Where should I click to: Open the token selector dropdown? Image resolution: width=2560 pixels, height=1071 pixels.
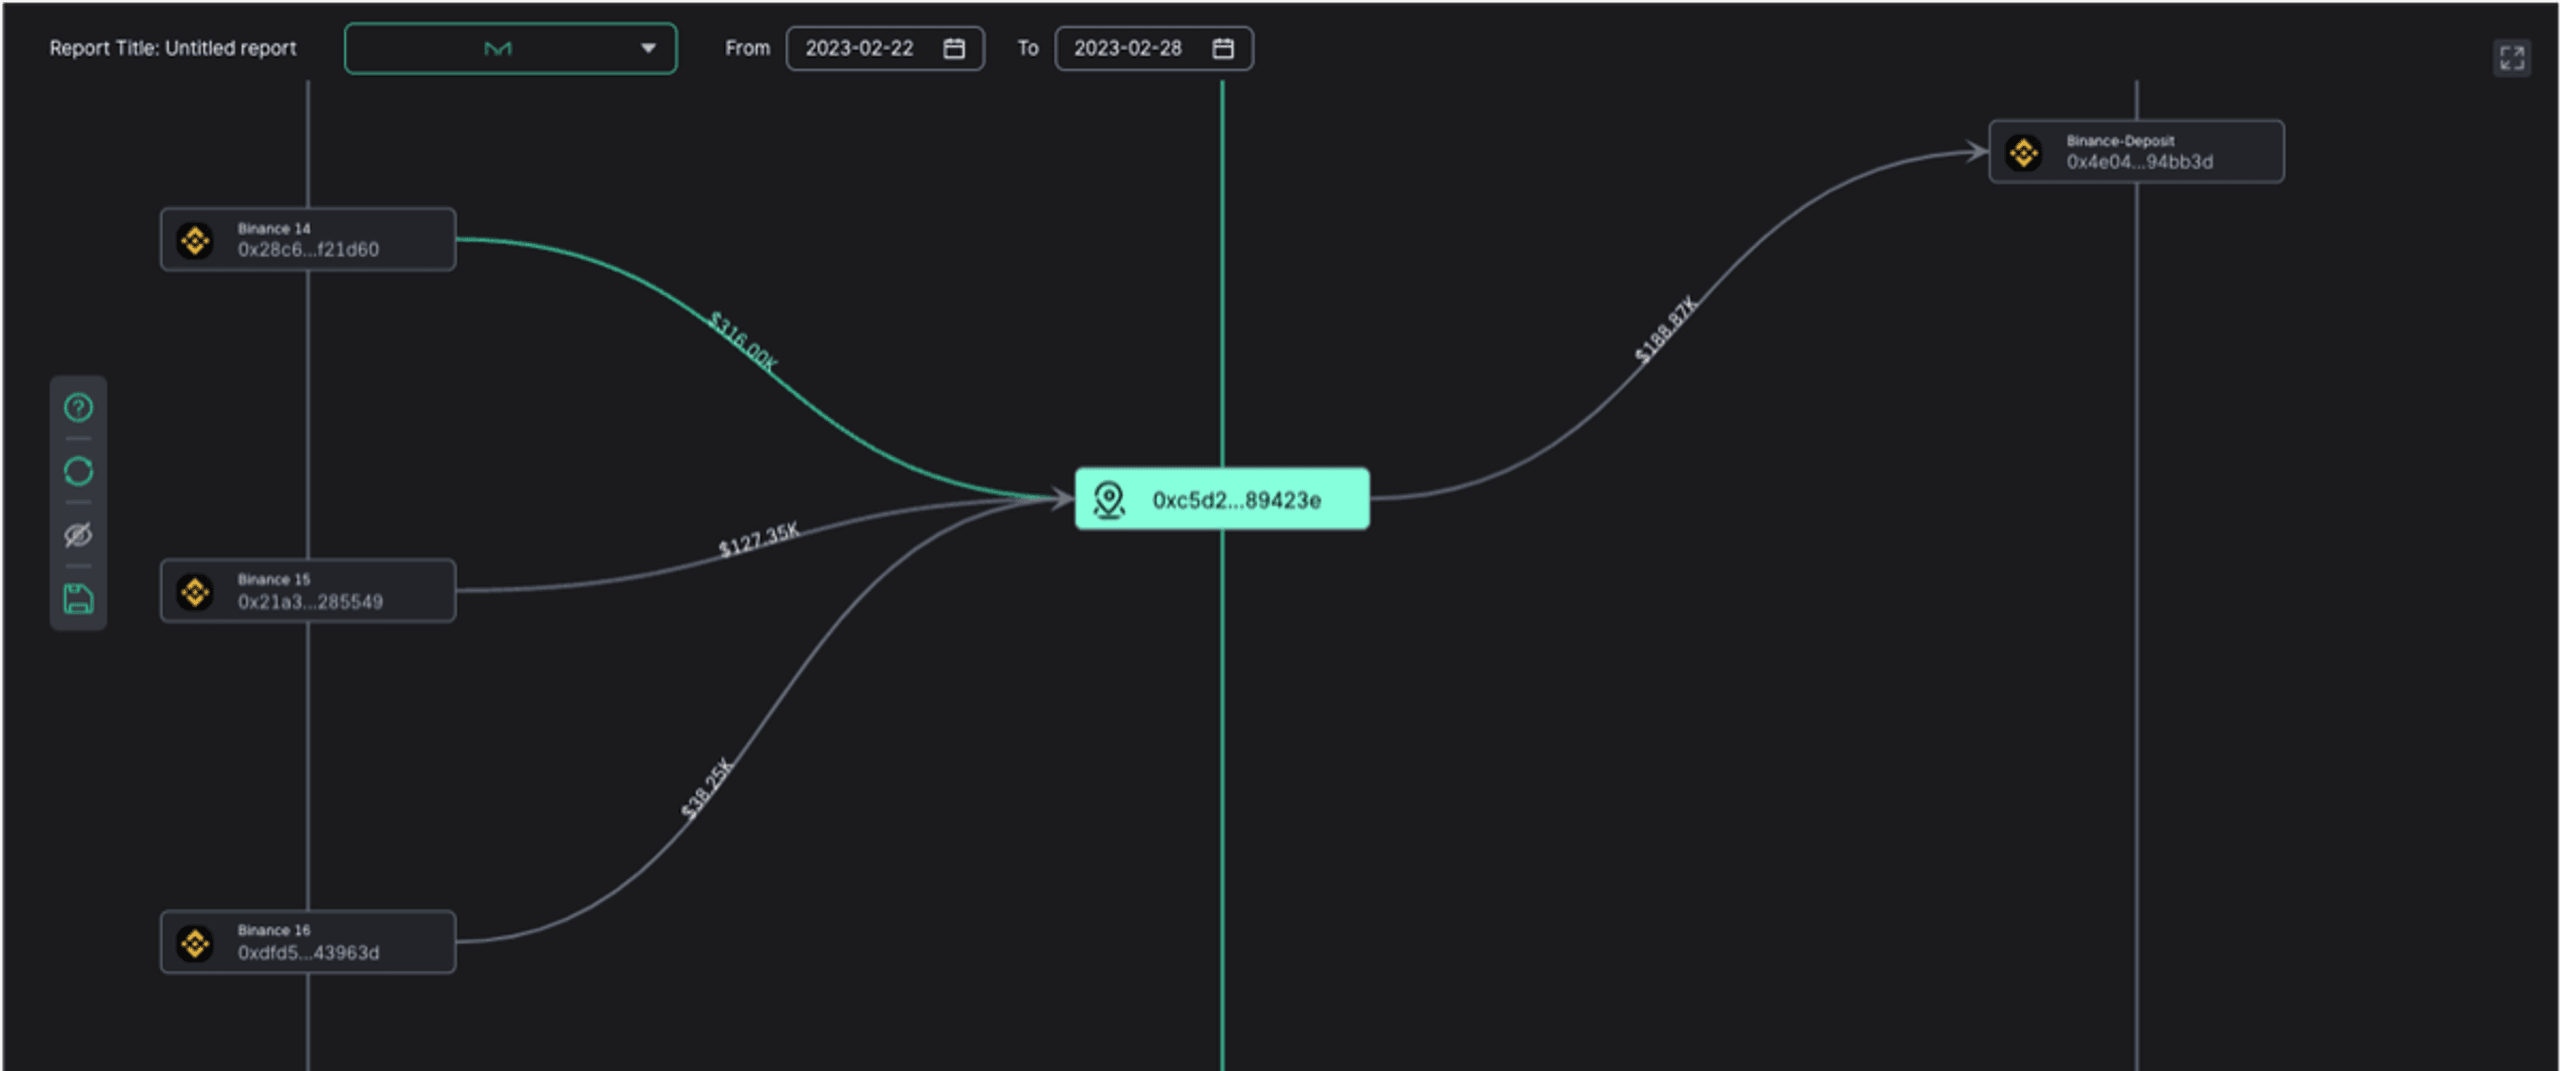pyautogui.click(x=510, y=48)
